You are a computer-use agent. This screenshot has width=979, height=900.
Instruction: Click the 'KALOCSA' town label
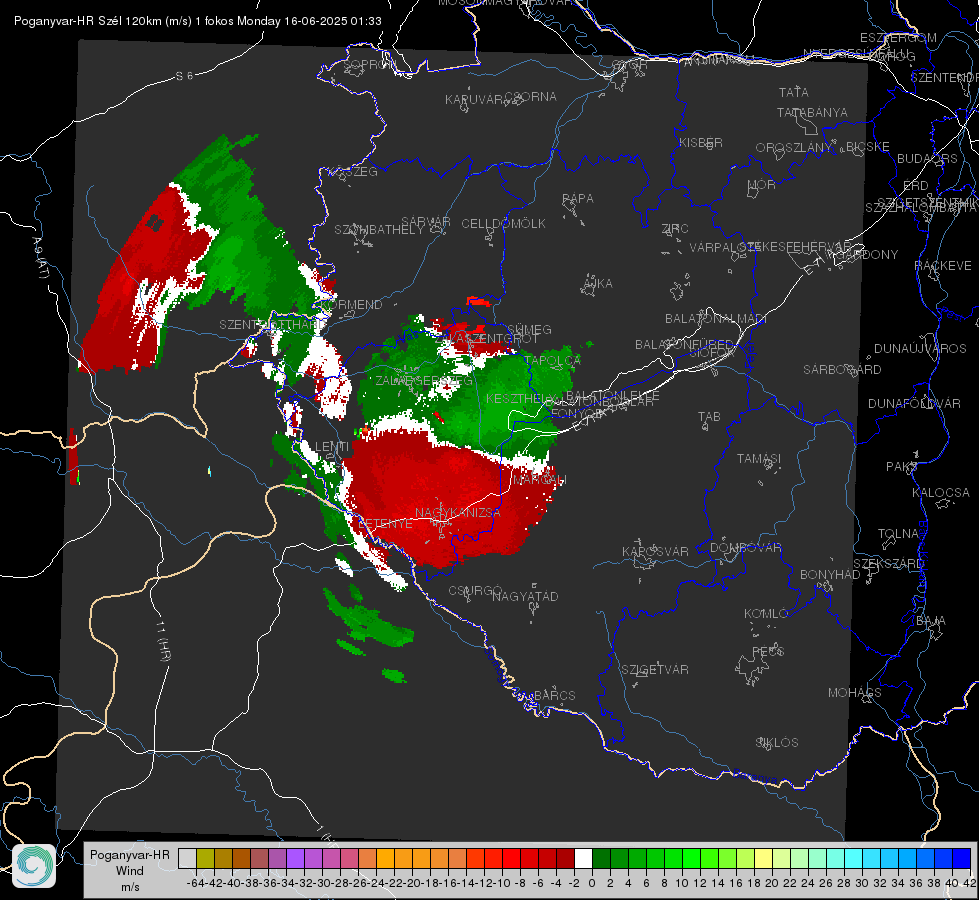[x=941, y=493]
